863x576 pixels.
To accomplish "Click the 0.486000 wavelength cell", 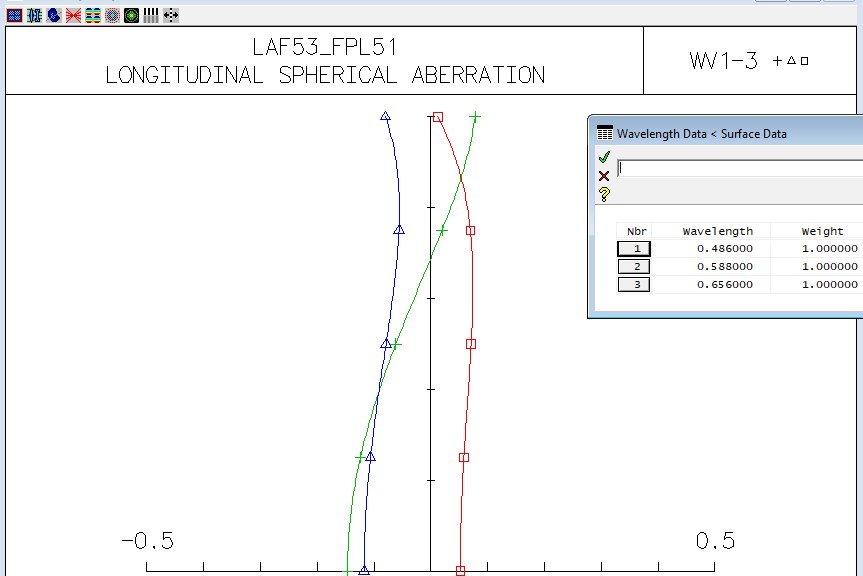I will 724,249.
